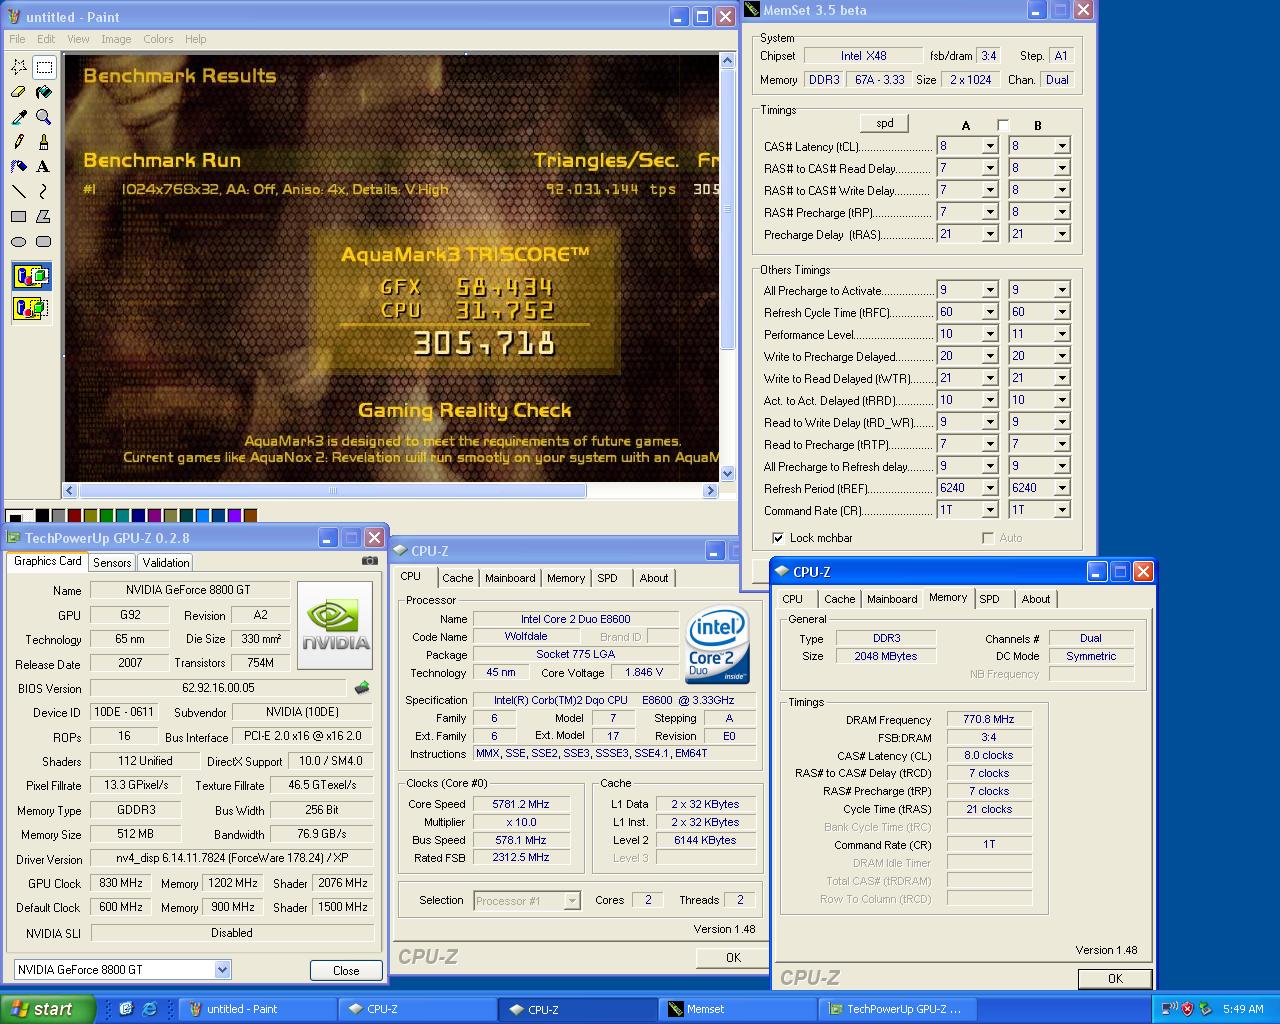Select the Pencil tool in Paint

pyautogui.click(x=18, y=142)
